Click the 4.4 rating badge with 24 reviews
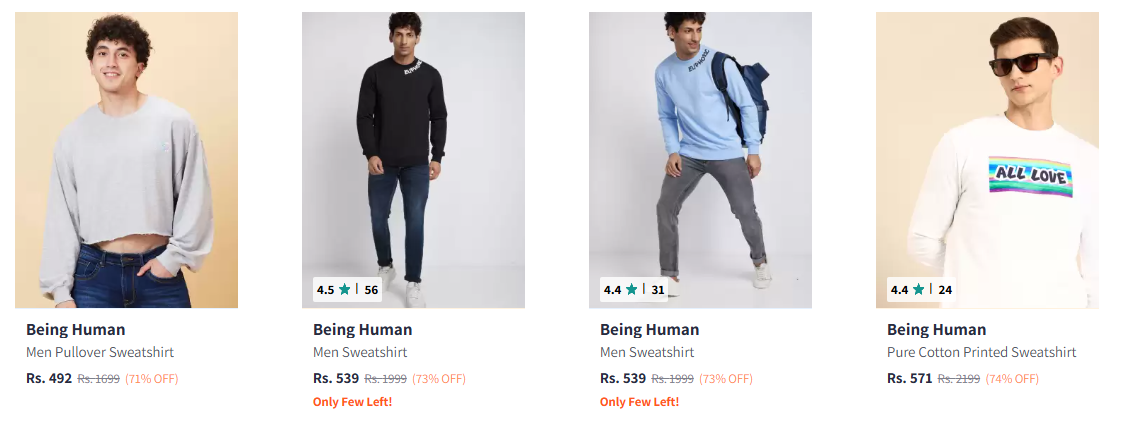 point(921,290)
